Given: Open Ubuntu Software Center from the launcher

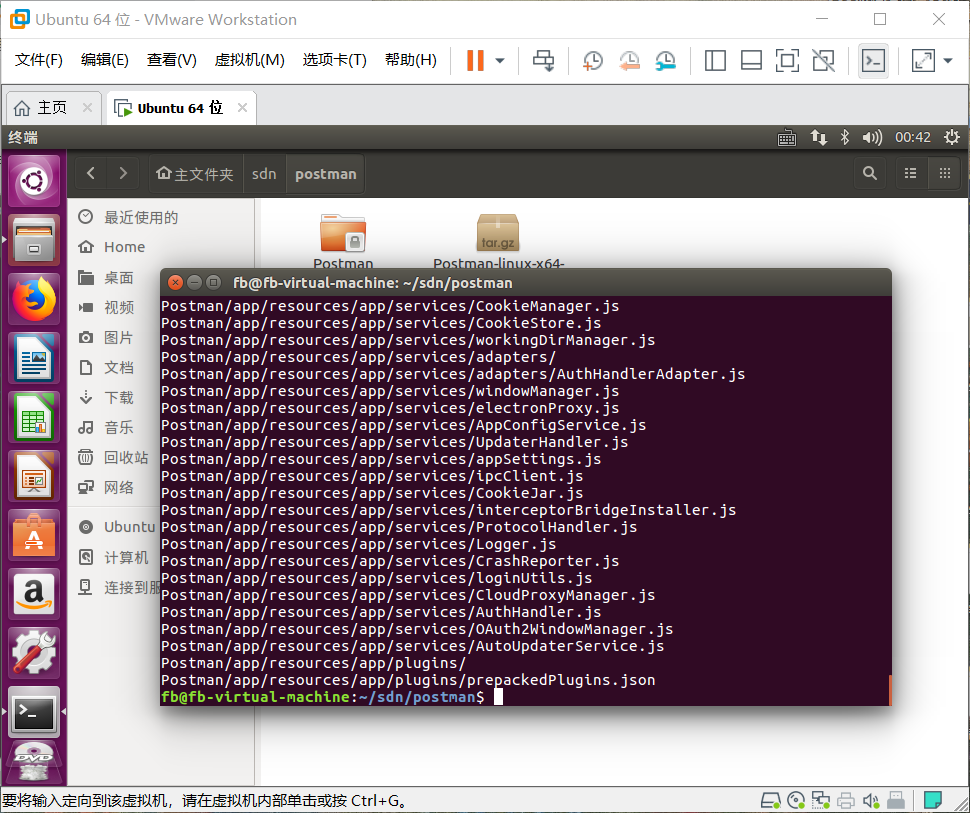Looking at the screenshot, I should tap(34, 535).
